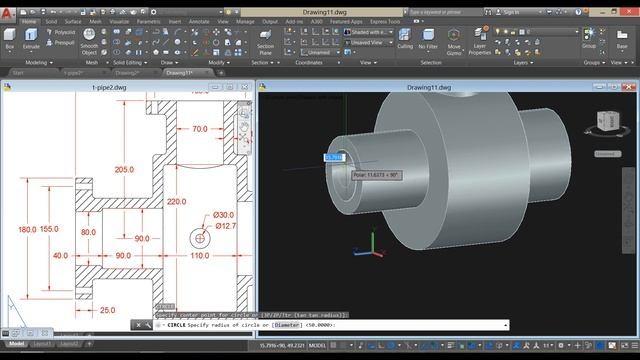Select the Polysolid tool
The width and height of the screenshot is (640, 360).
tap(61, 32)
